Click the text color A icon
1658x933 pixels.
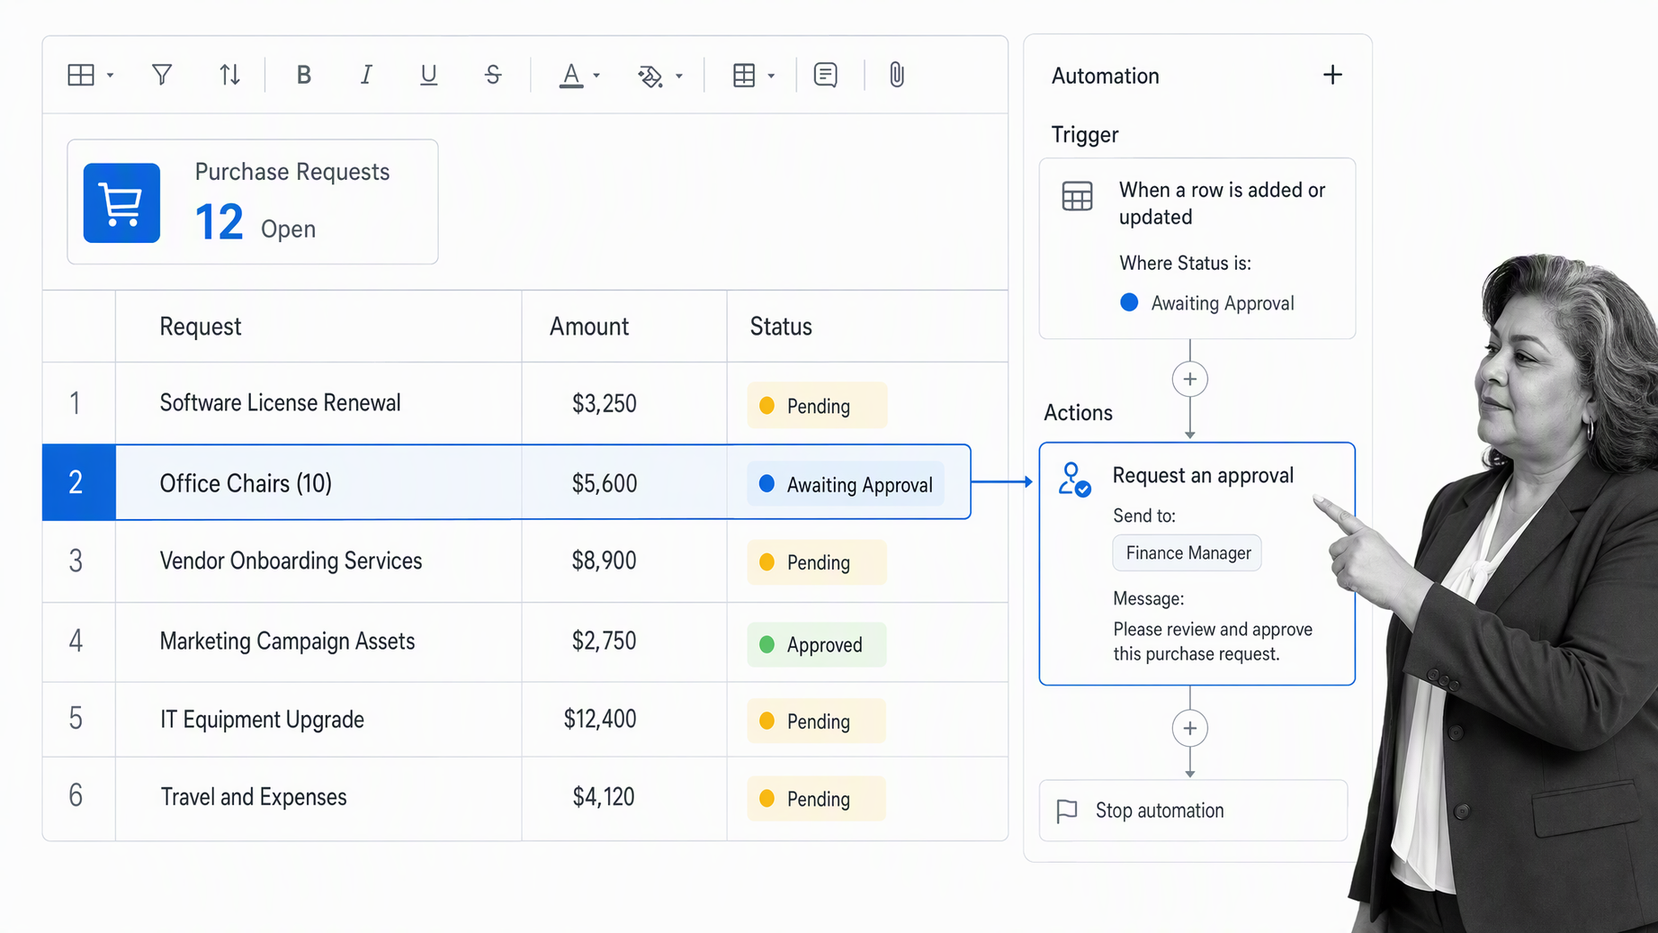(x=571, y=75)
